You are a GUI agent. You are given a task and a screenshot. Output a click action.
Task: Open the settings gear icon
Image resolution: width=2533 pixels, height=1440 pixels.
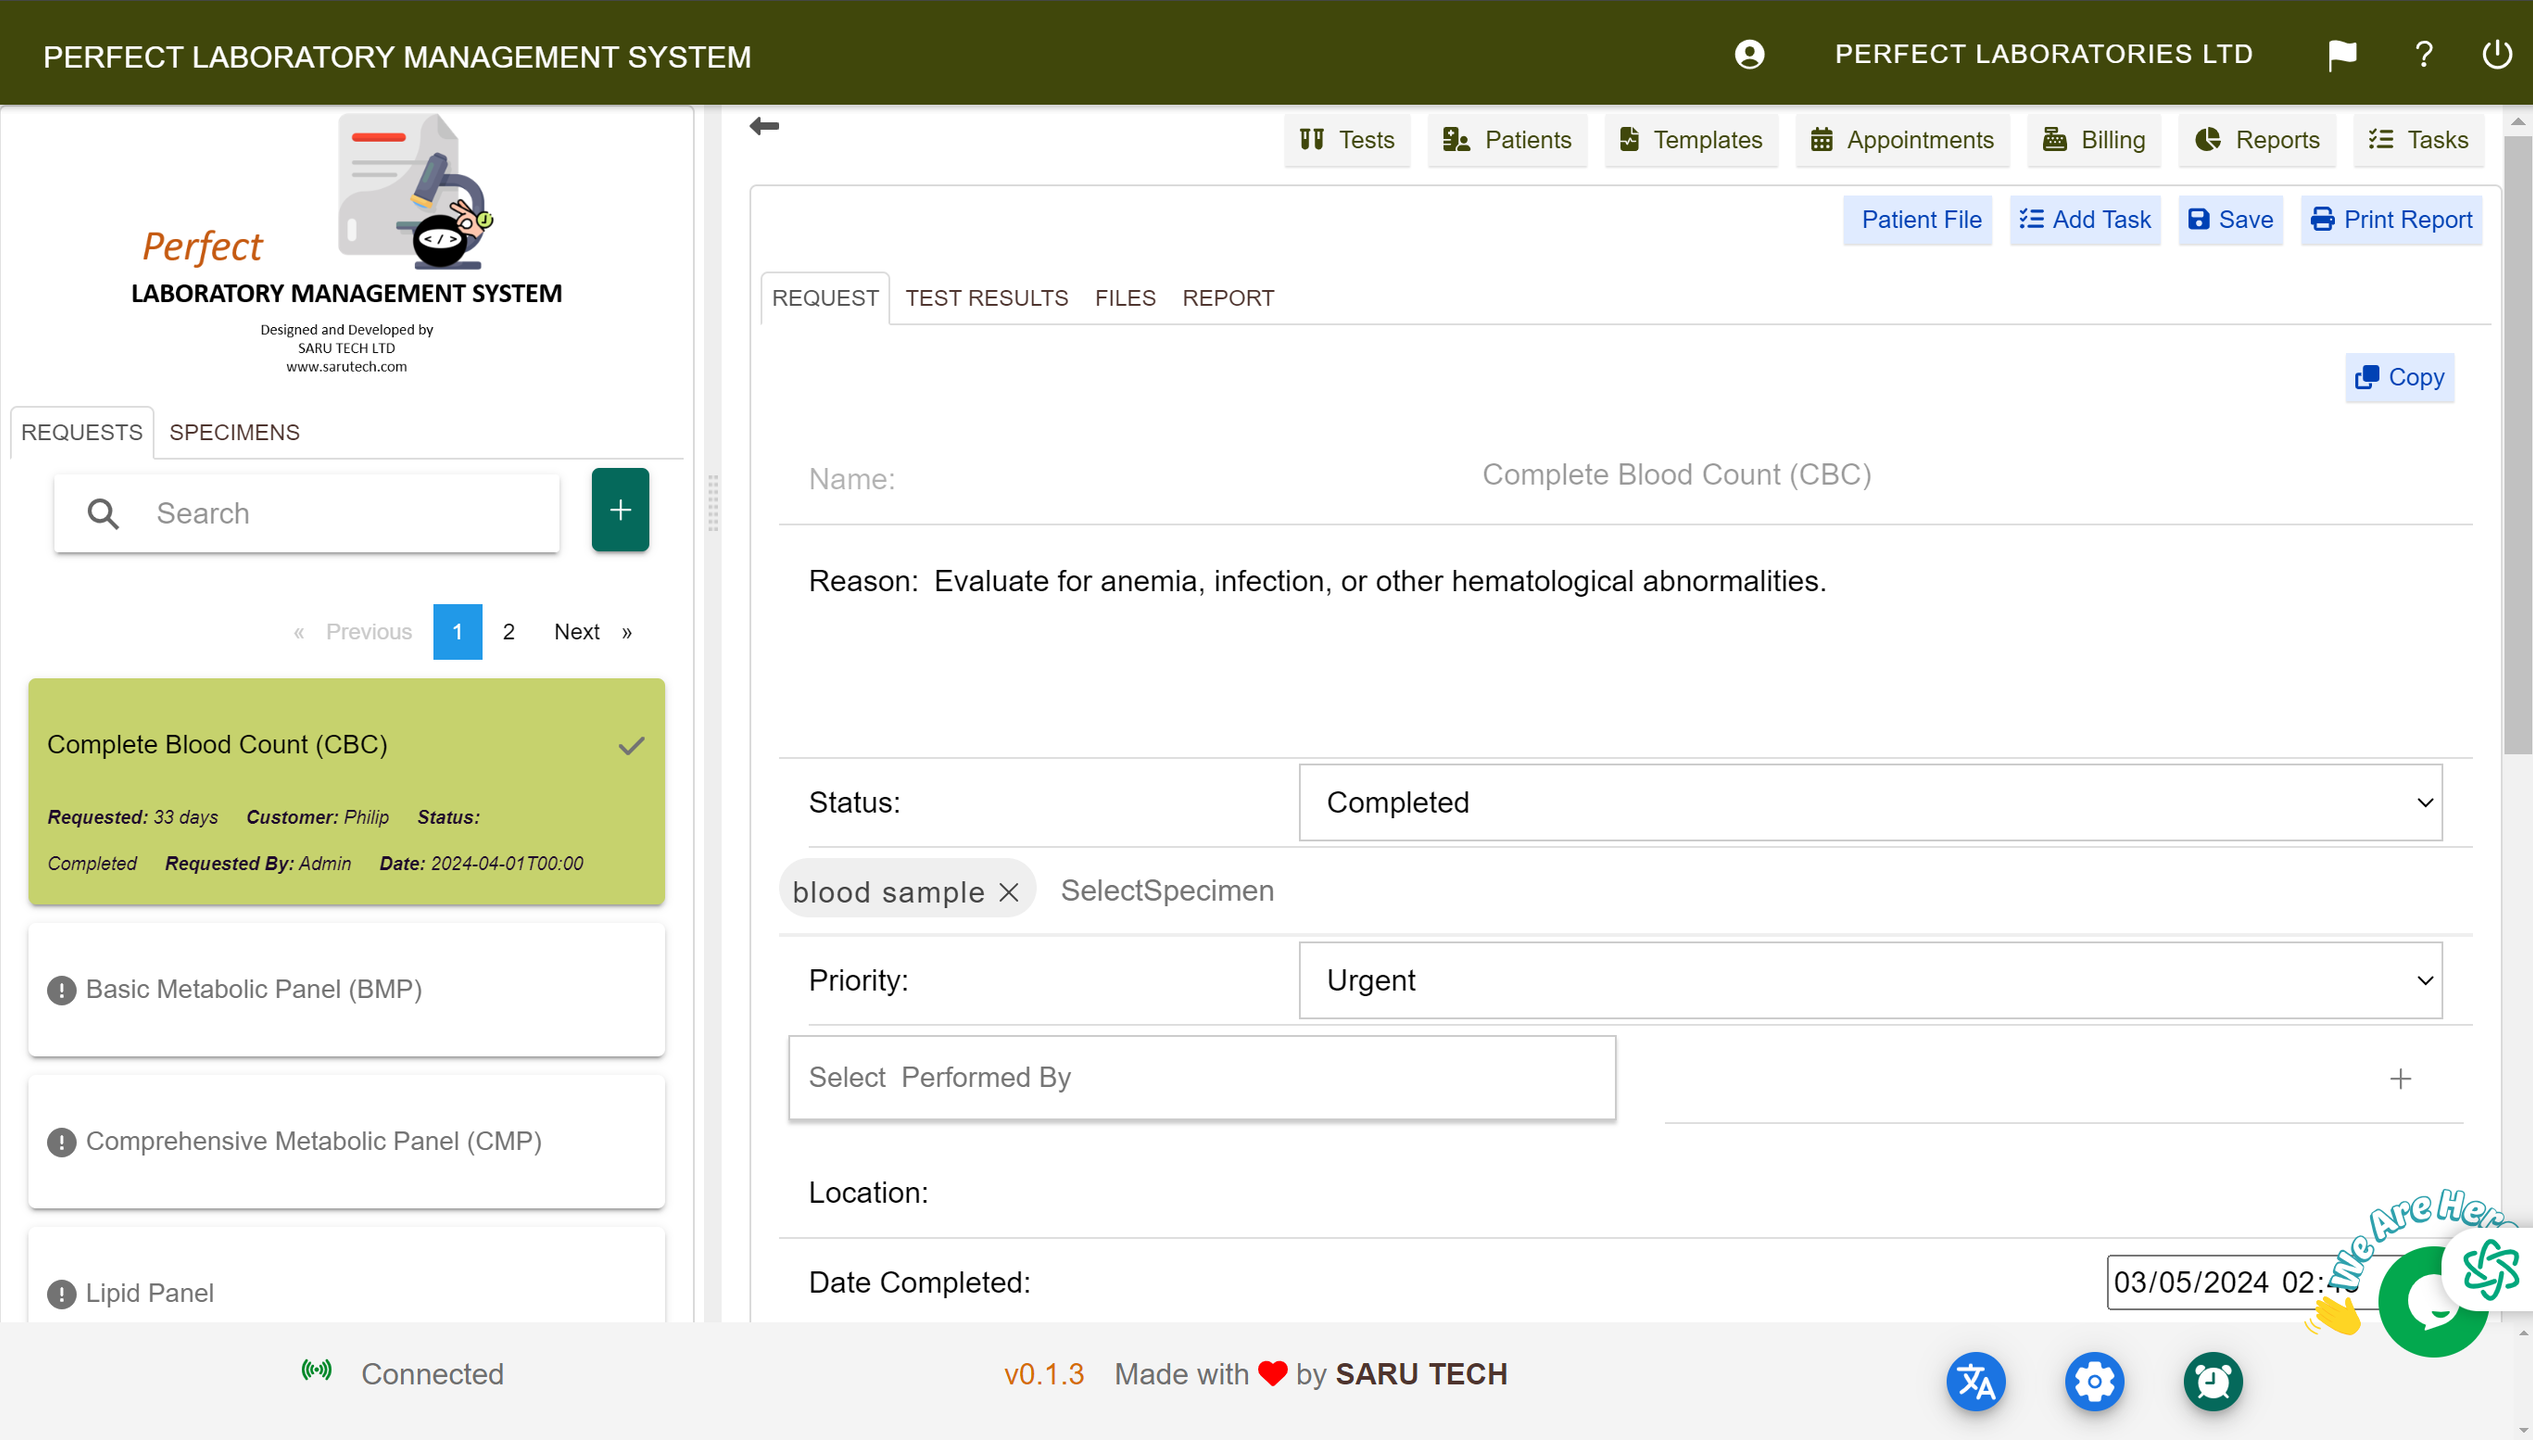[x=2094, y=1381]
